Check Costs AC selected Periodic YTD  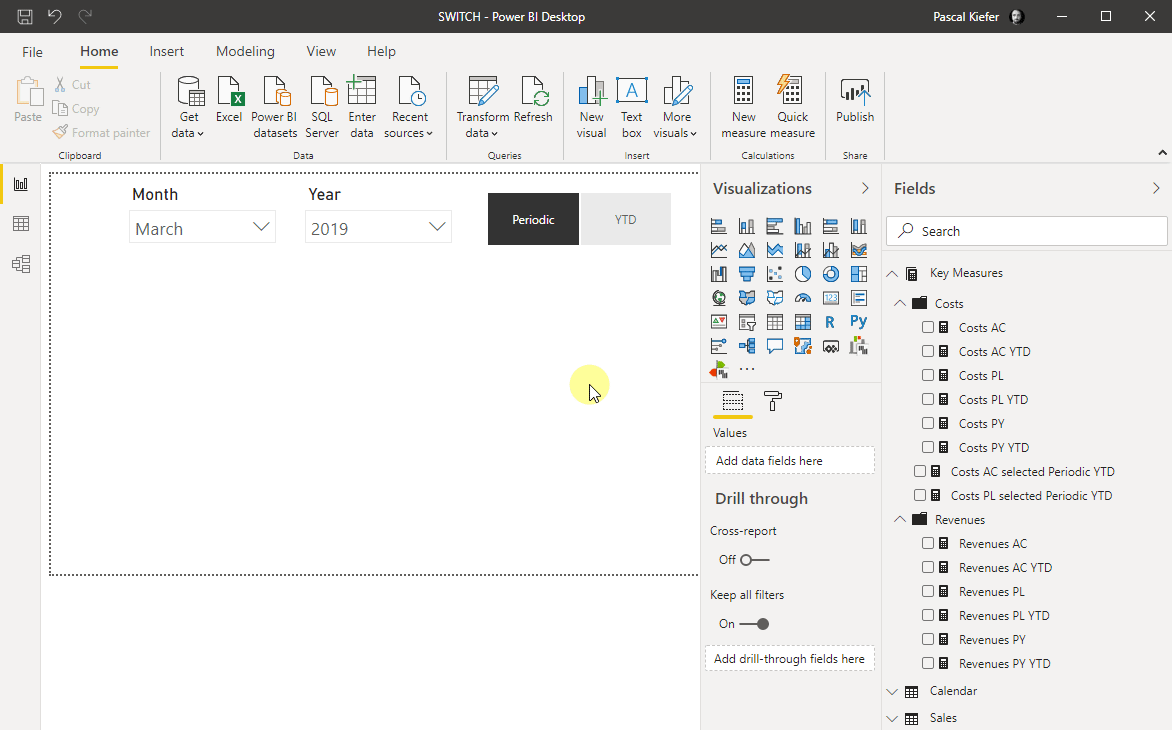[x=920, y=471]
